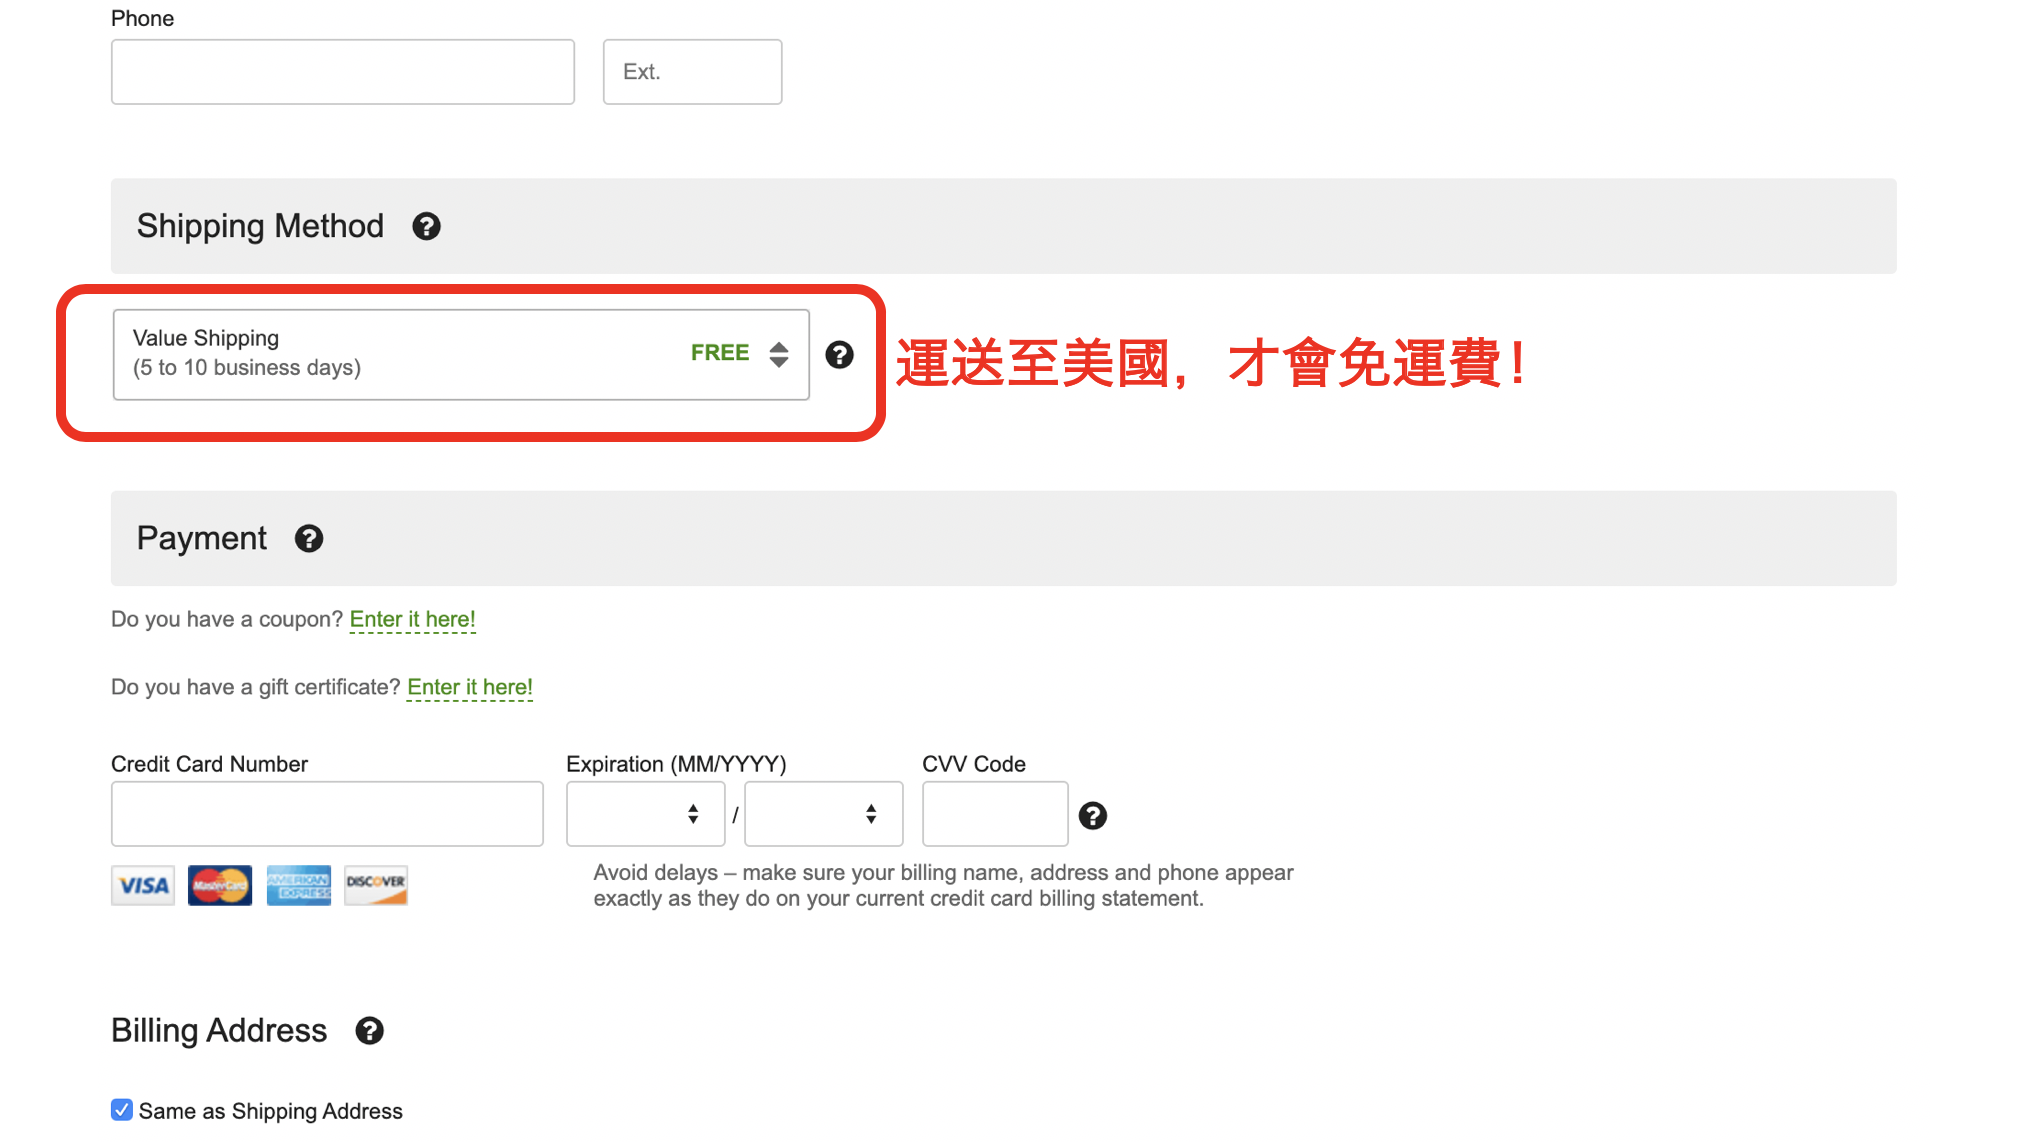Open the Value Shipping method dropdown
2032x1142 pixels.
(461, 354)
